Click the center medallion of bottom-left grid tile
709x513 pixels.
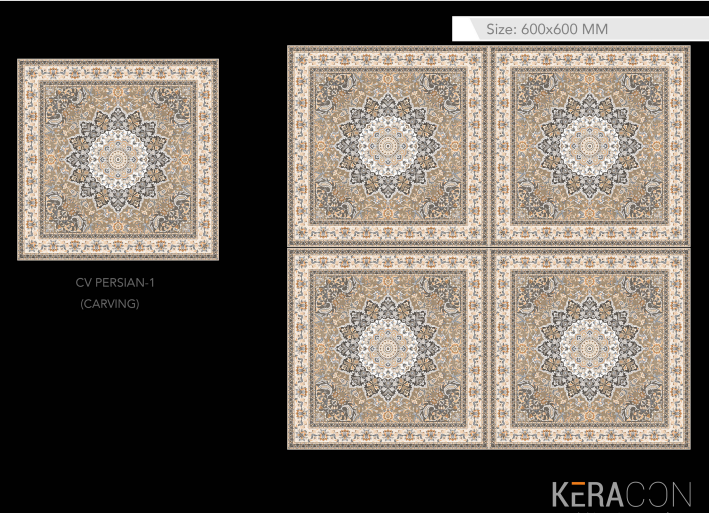coord(388,348)
